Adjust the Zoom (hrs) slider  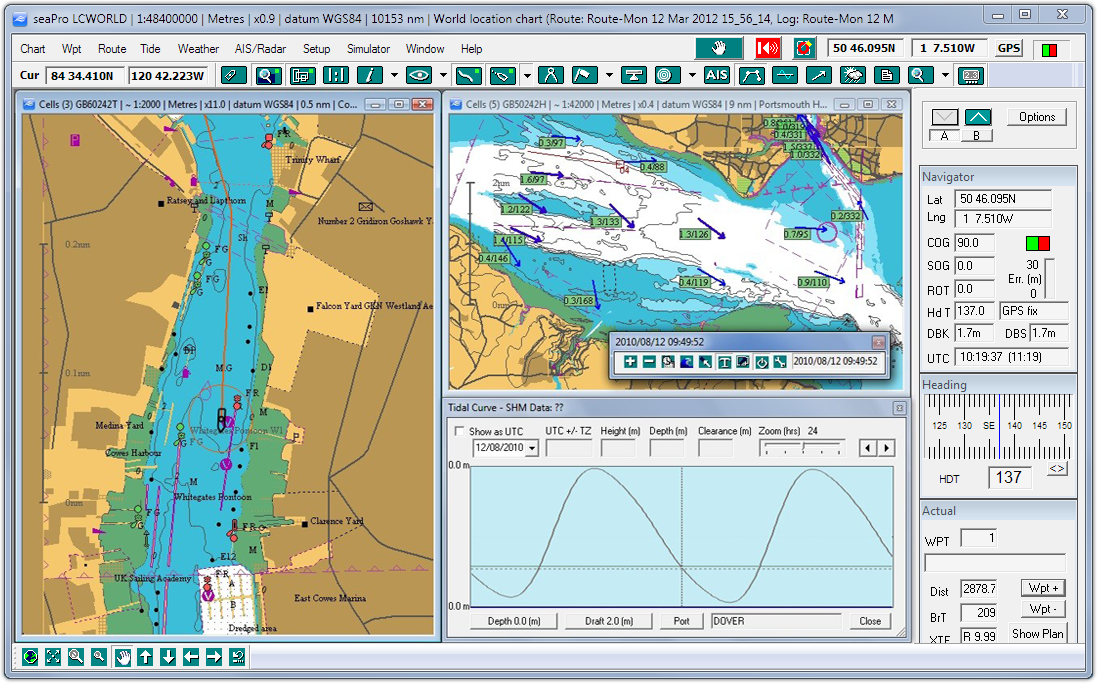801,448
